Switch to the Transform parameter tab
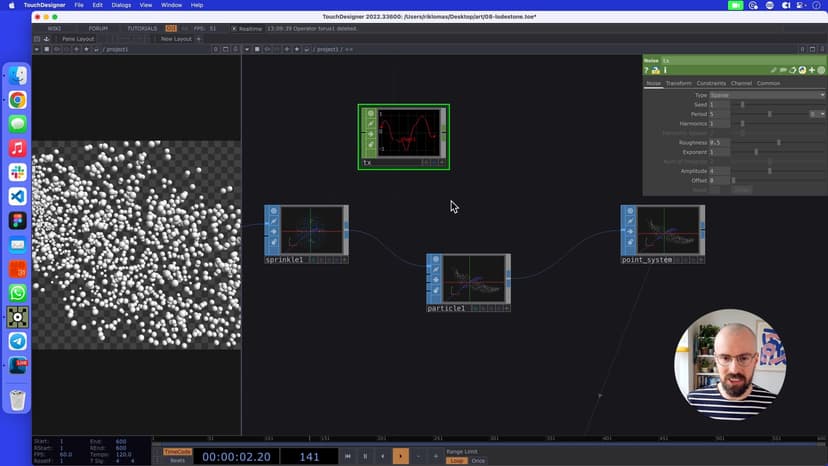Viewport: 828px width, 466px height. pyautogui.click(x=678, y=83)
